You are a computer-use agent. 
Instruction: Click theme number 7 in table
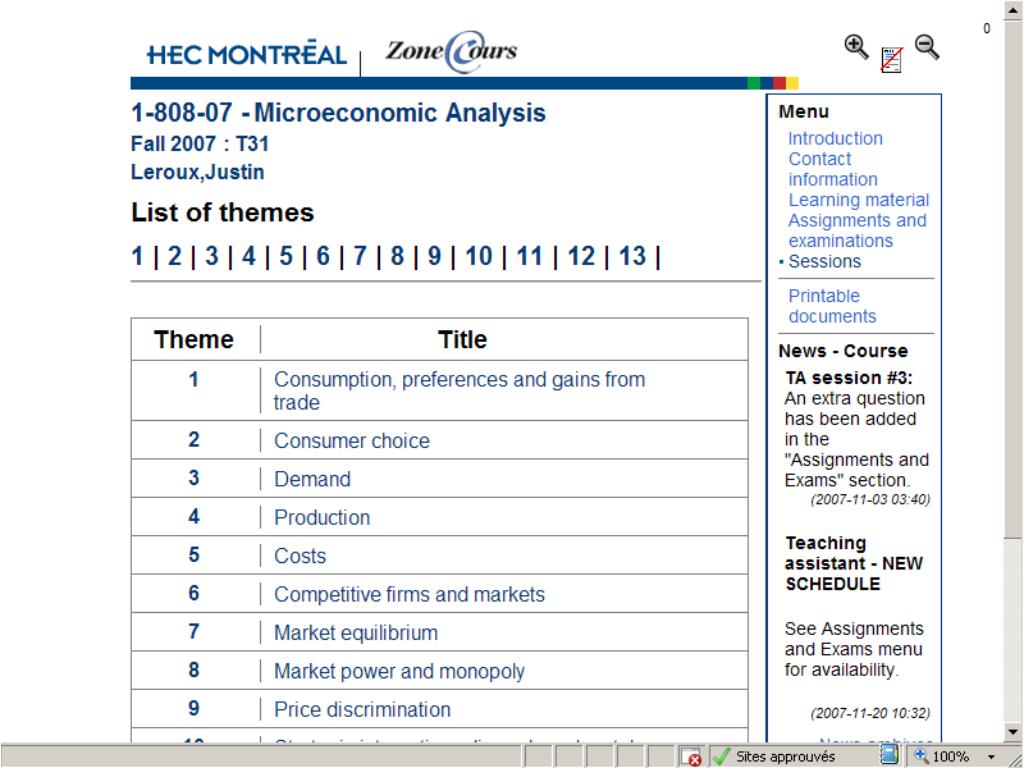coord(194,632)
